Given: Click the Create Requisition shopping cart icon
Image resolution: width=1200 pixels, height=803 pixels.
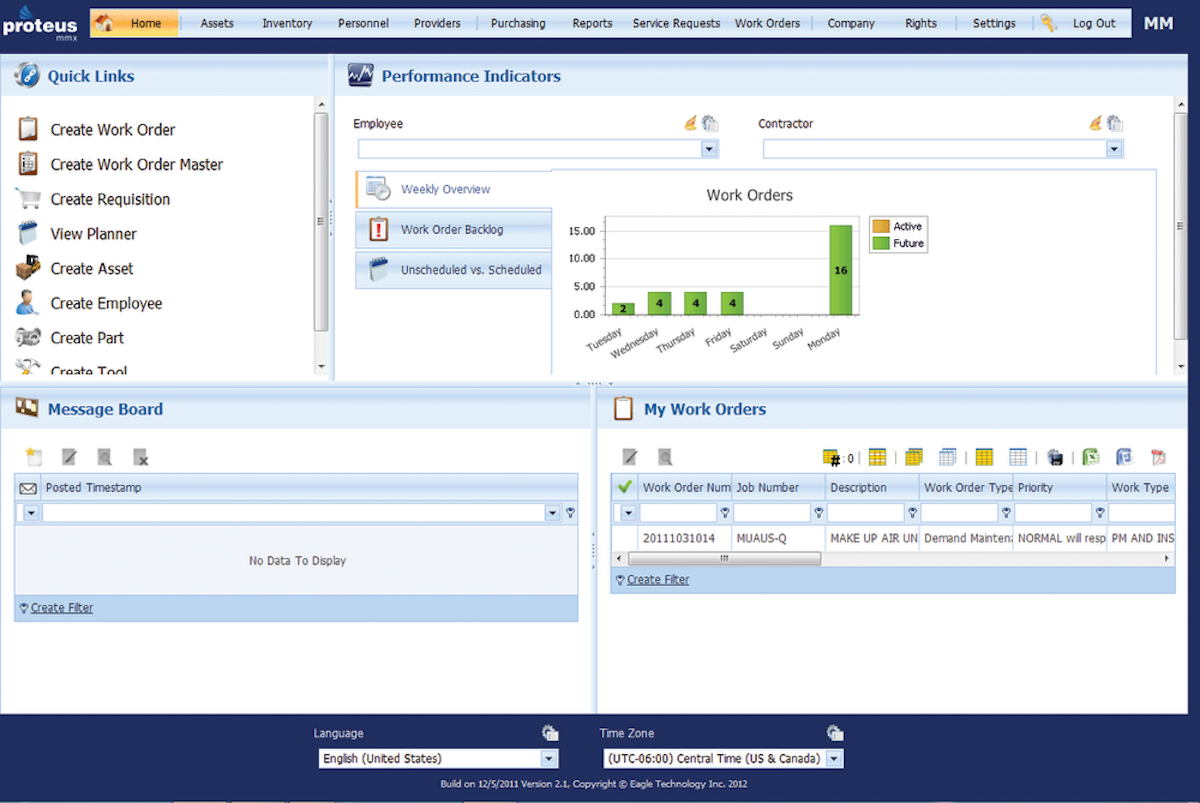Looking at the screenshot, I should point(28,199).
